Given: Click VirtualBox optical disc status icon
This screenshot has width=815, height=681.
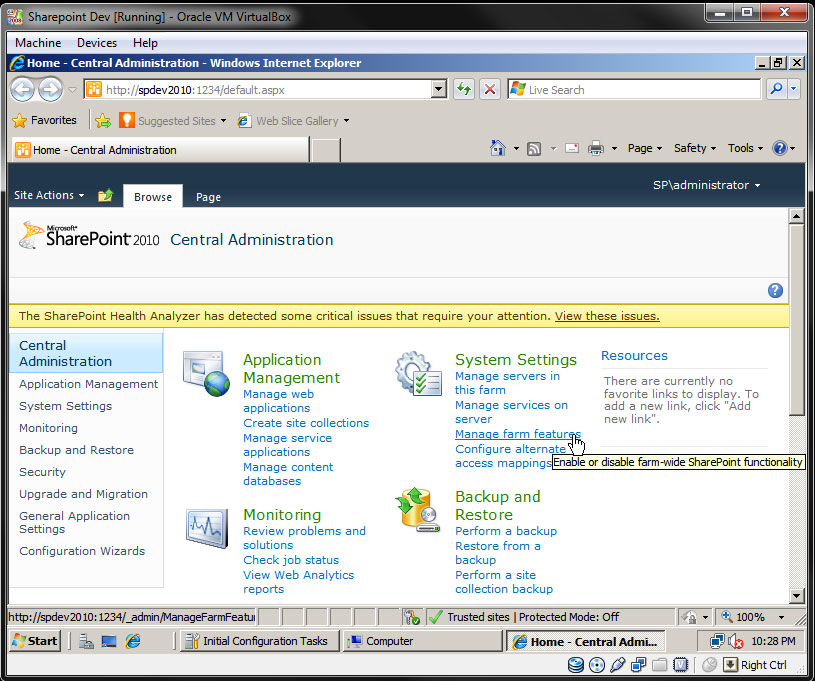Looking at the screenshot, I should click(x=597, y=665).
